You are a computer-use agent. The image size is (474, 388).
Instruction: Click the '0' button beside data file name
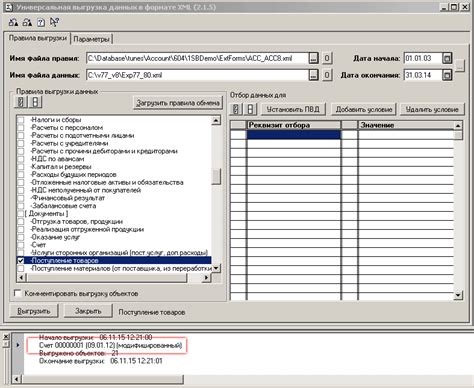click(327, 75)
